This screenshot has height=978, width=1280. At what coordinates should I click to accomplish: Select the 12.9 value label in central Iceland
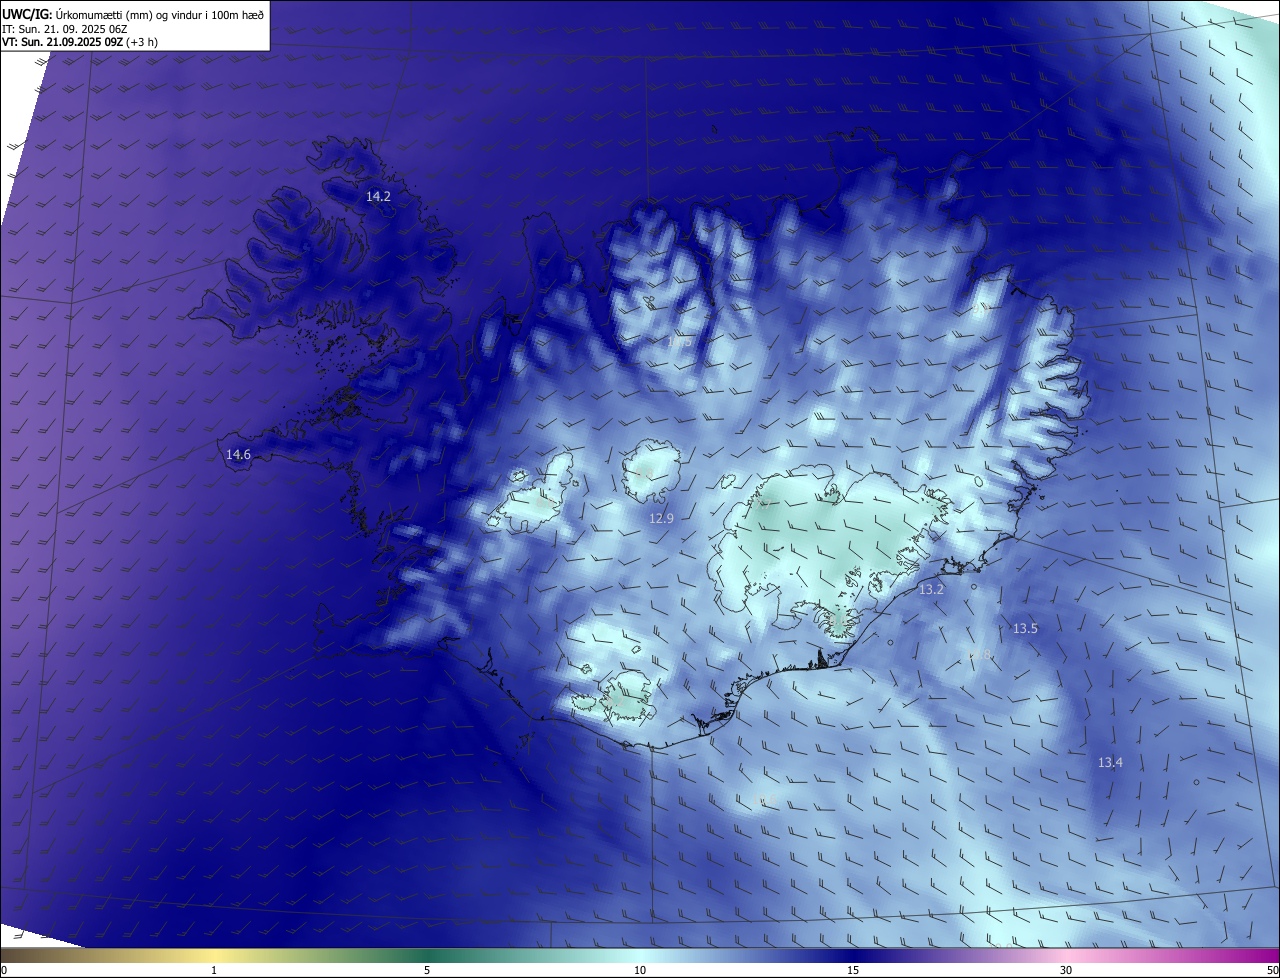coord(661,518)
